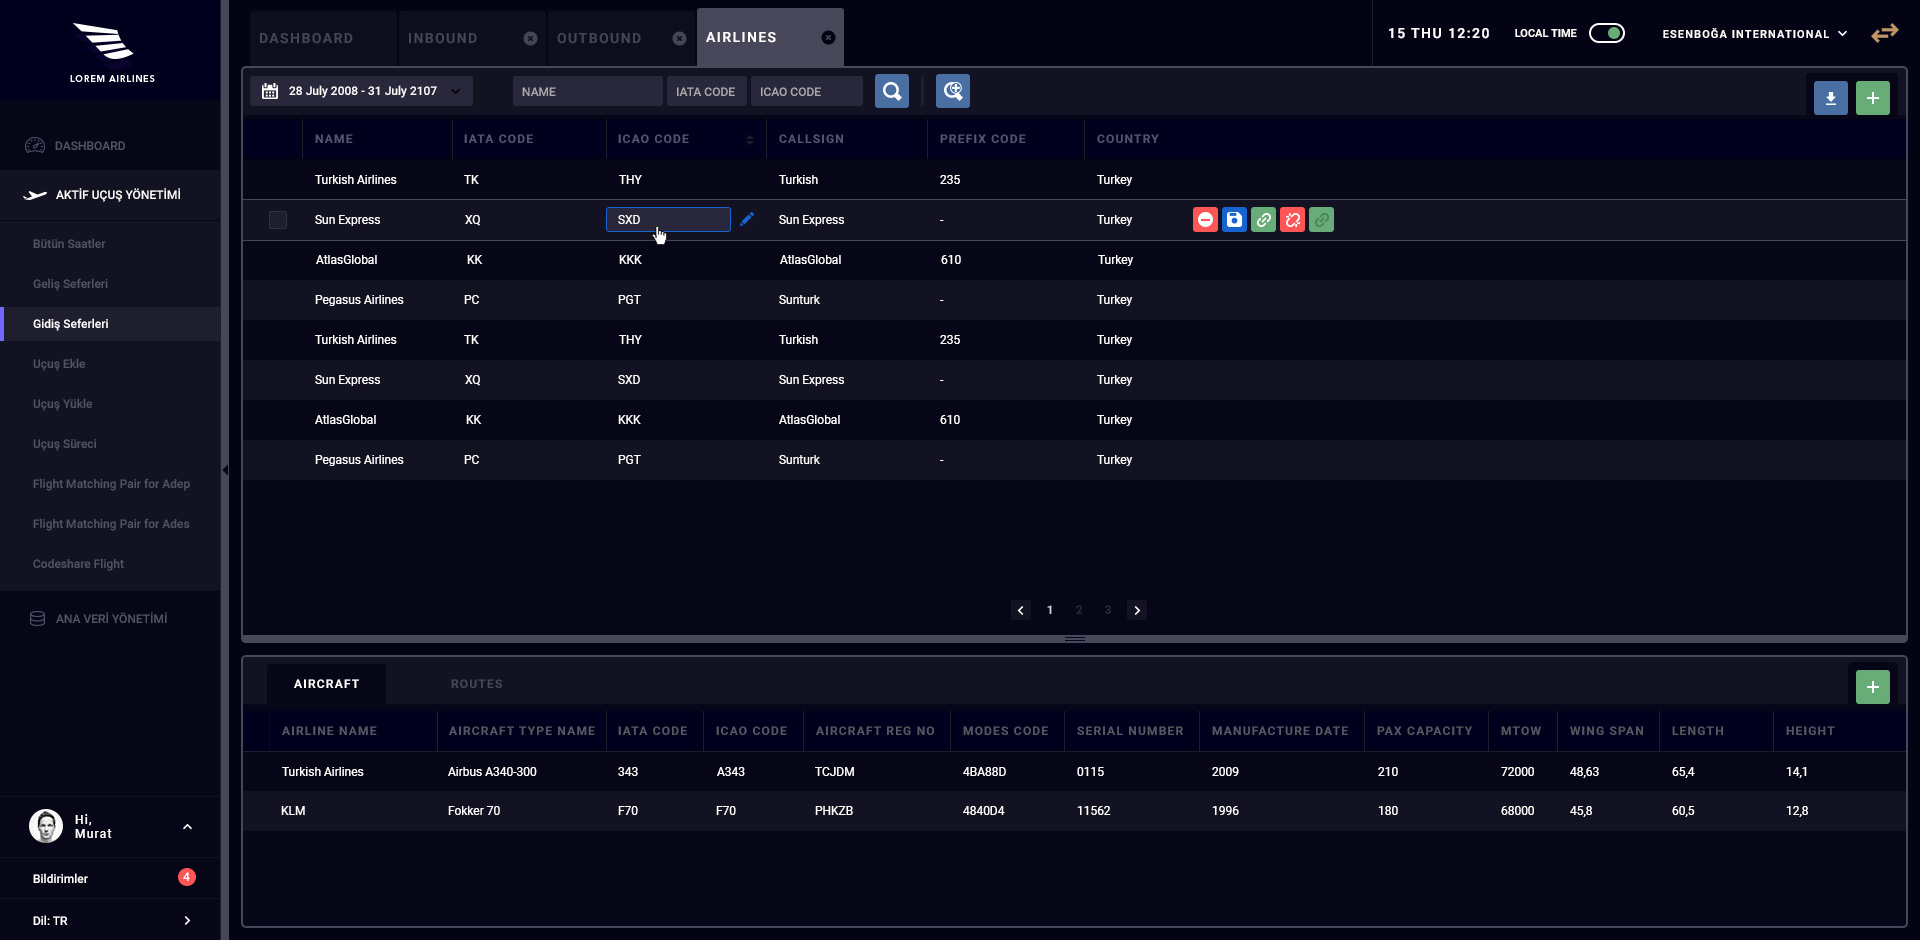1920x940 pixels.
Task: Select the Routes tab
Action: coord(477,684)
